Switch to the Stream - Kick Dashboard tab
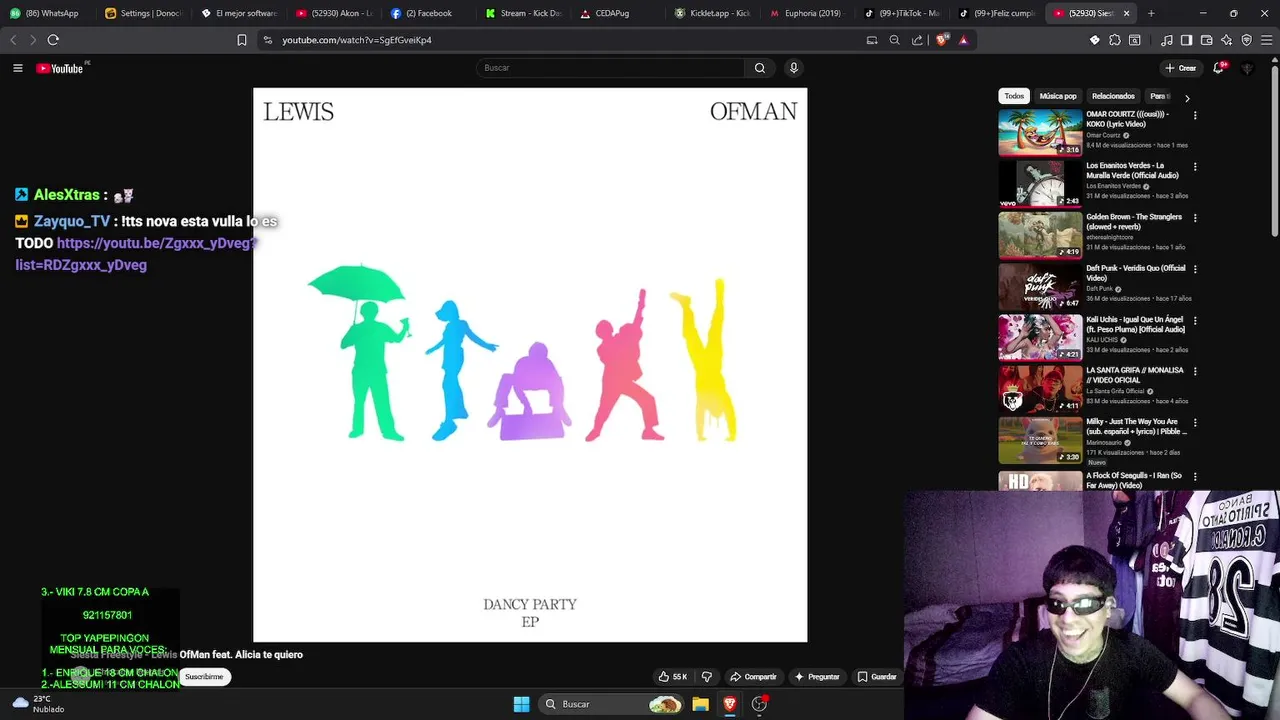The image size is (1280, 720). [x=525, y=13]
